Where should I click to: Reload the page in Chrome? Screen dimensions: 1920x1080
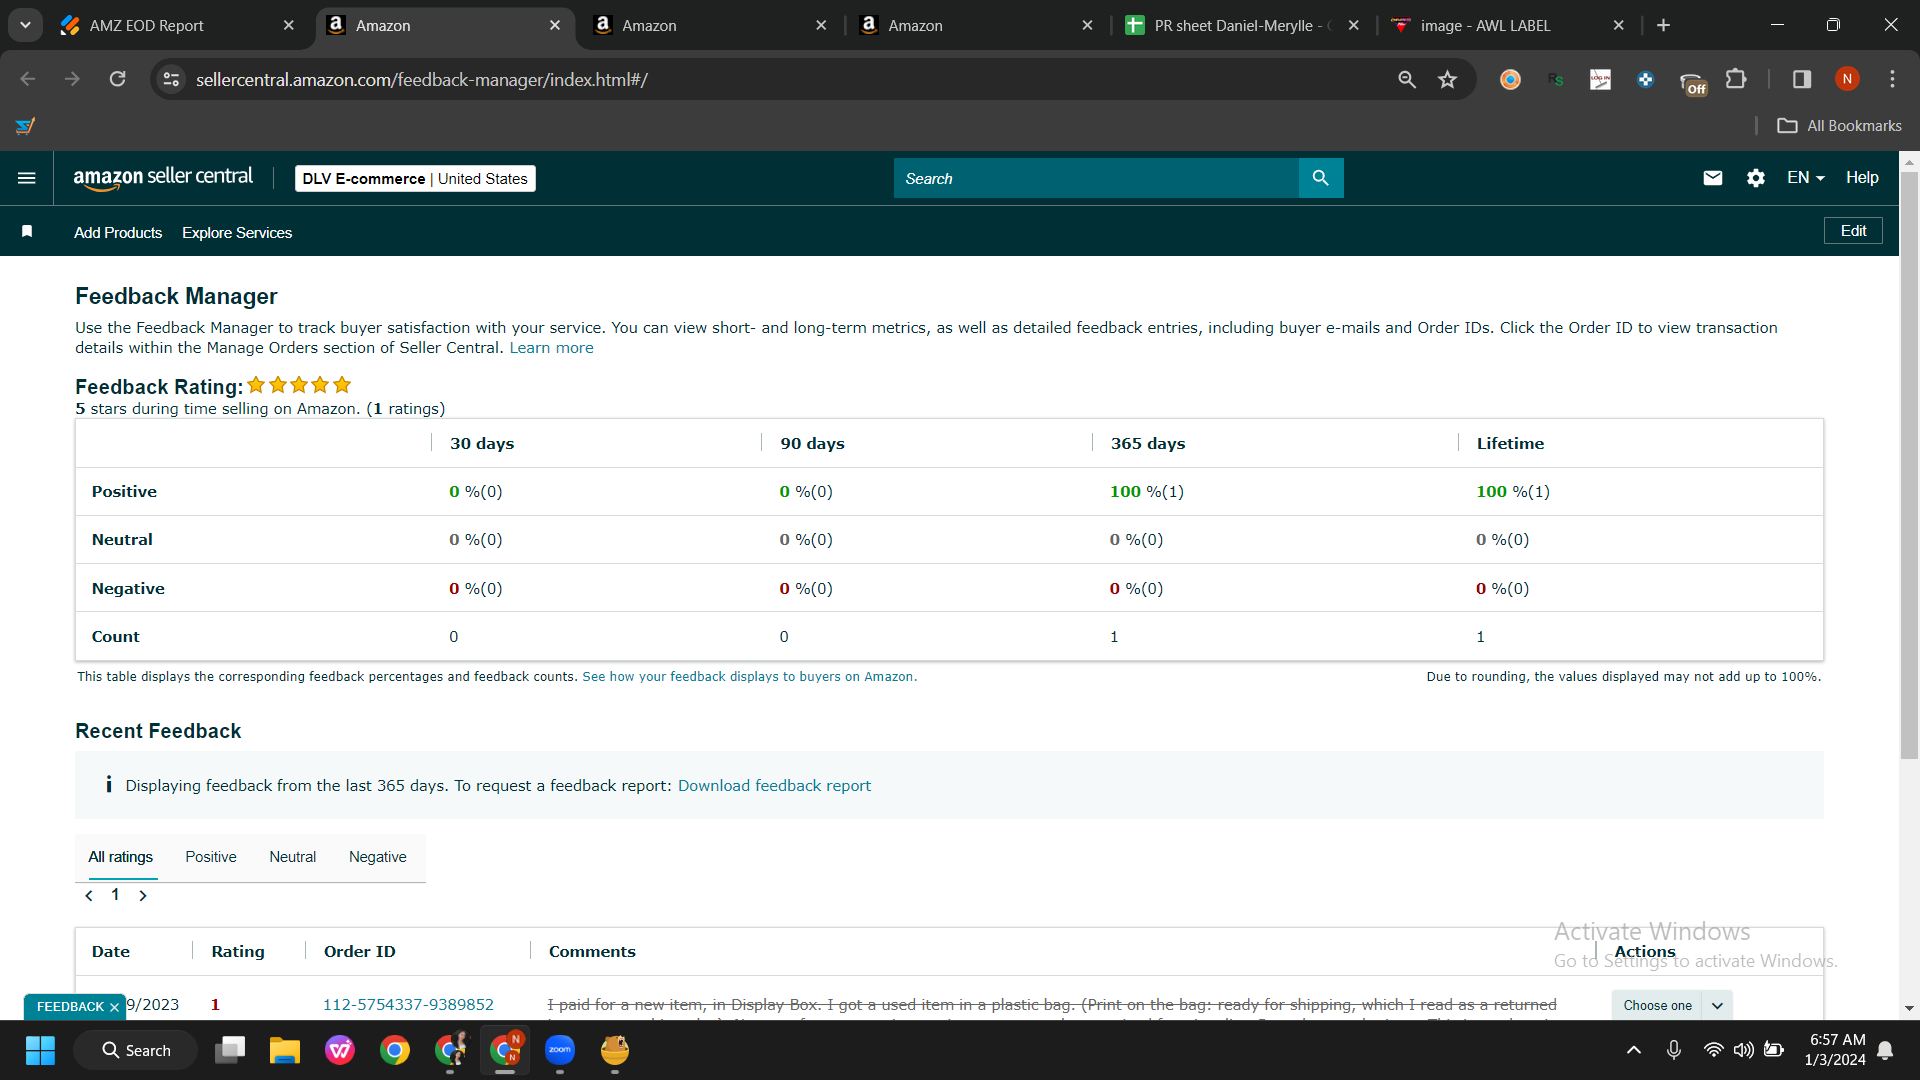(x=117, y=79)
